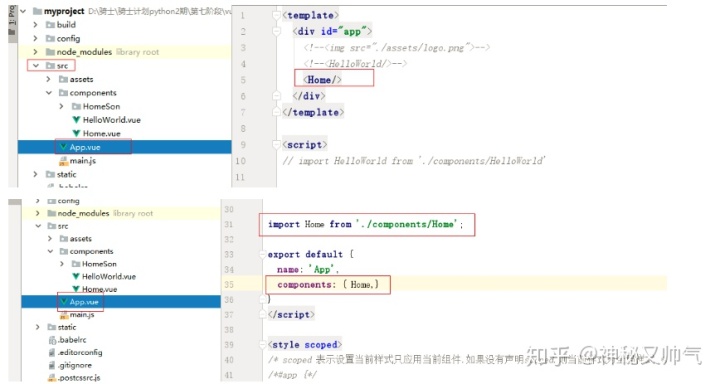Open the .postcssrc.js file
The image size is (720, 384).
(79, 378)
